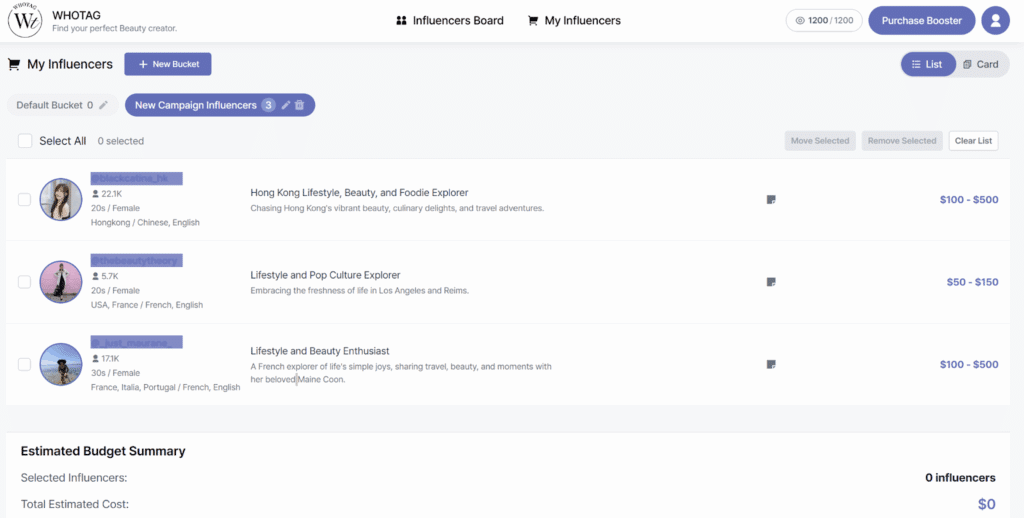Select checkbox for France-based Beauty Enthusiast influencer
This screenshot has width=1024, height=518.
click(x=24, y=365)
